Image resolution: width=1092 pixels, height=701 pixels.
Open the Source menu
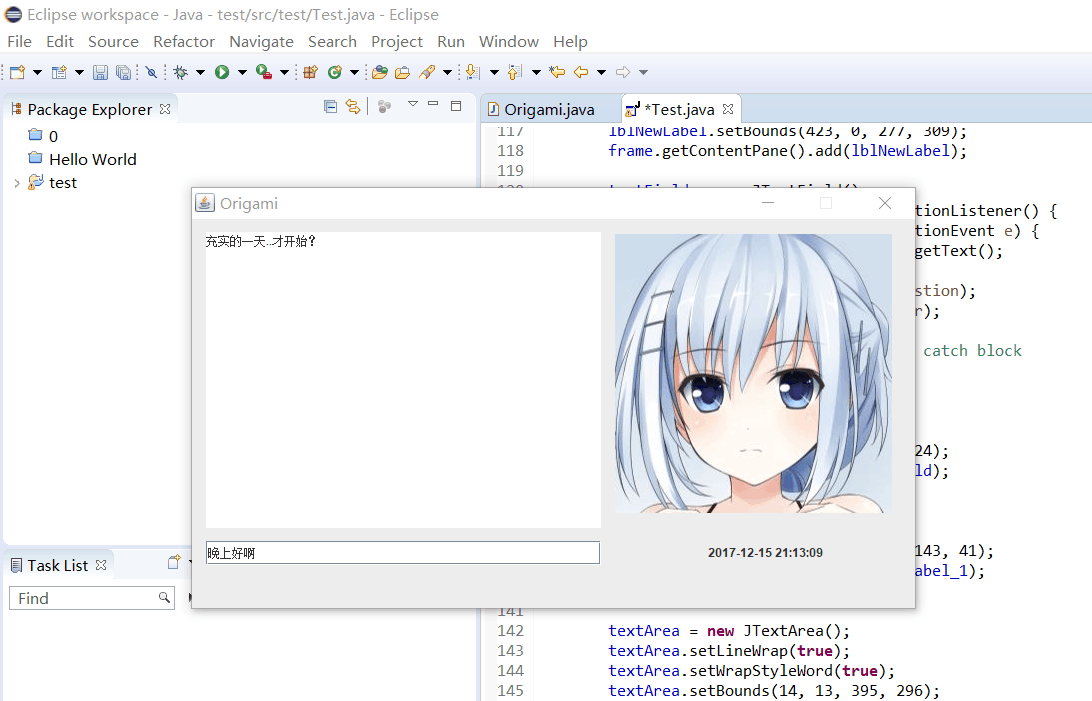pyautogui.click(x=113, y=42)
